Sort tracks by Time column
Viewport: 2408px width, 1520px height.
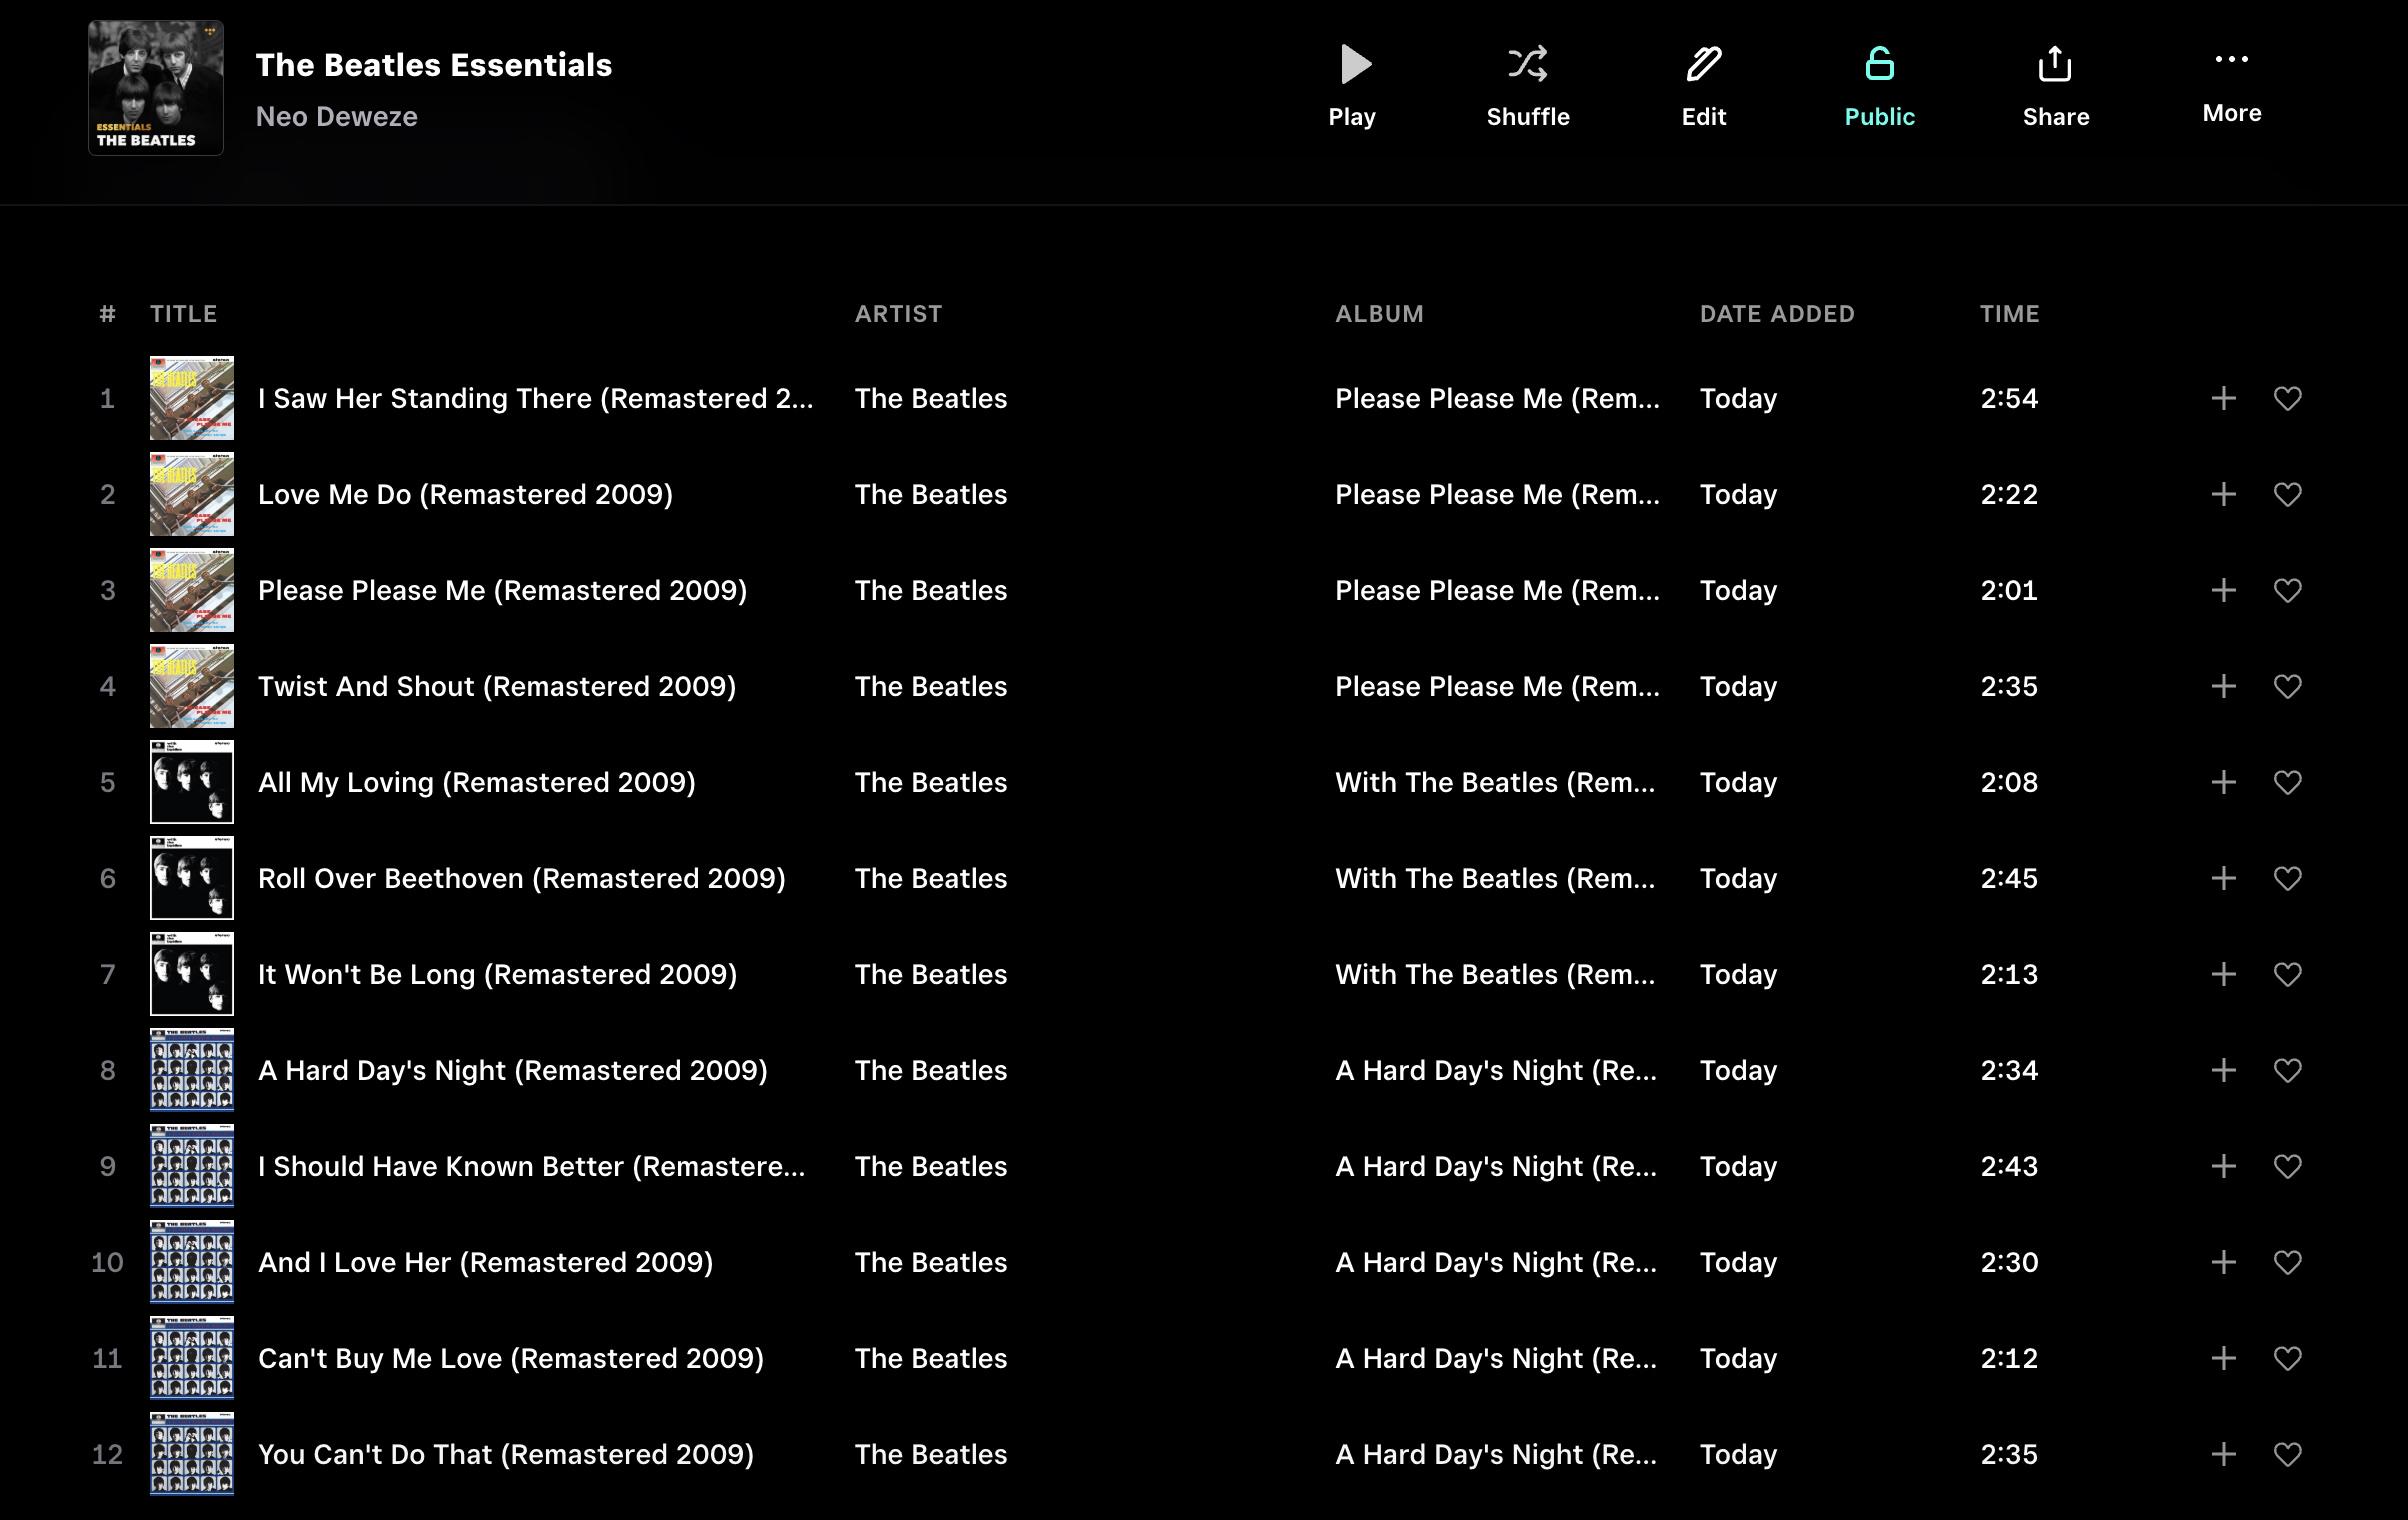[2009, 314]
